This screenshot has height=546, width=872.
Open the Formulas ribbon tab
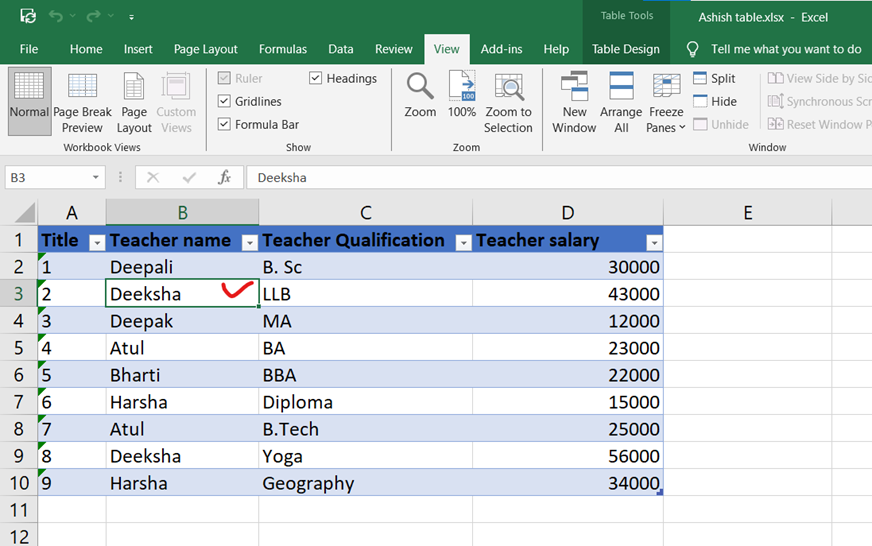click(283, 49)
